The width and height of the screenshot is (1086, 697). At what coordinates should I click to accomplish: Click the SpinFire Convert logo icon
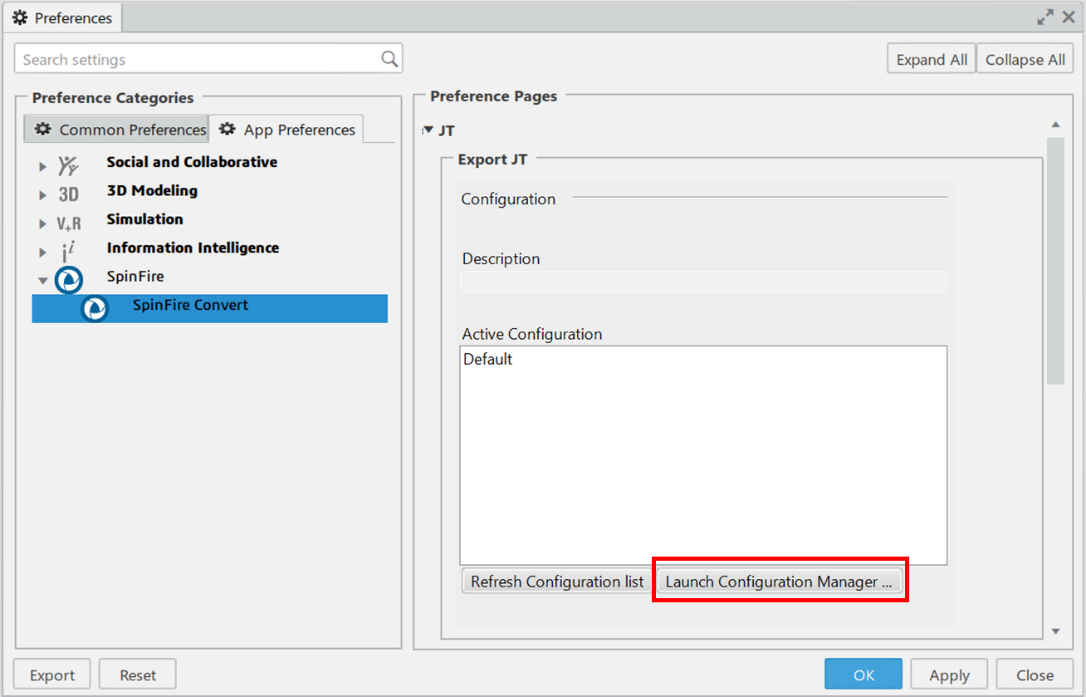point(95,308)
